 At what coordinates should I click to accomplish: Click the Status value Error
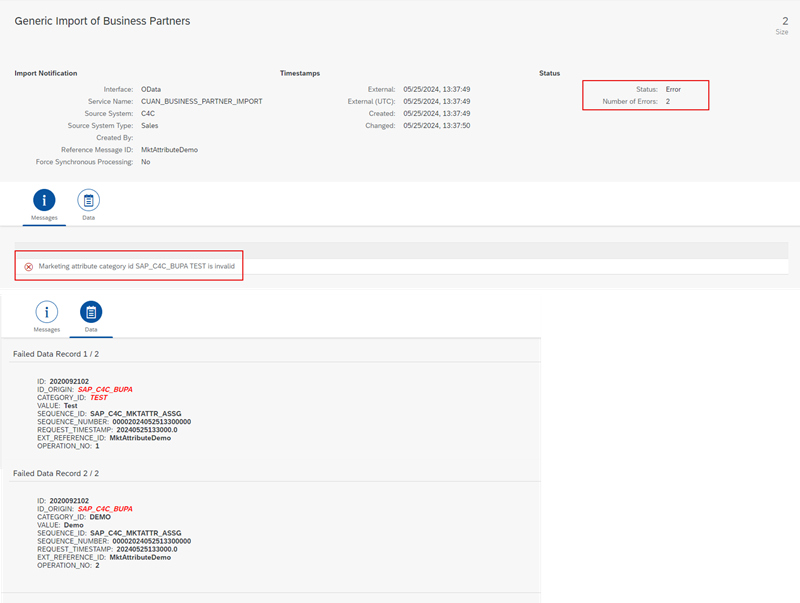[x=673, y=89]
